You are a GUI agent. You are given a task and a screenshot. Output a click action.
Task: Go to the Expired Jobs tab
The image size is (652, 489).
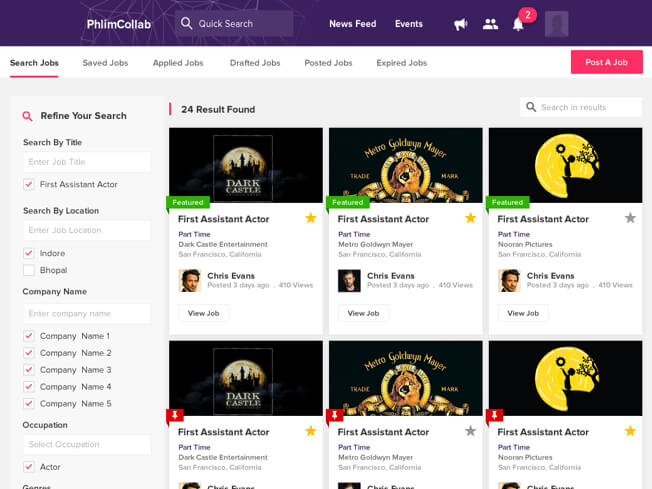pos(402,63)
